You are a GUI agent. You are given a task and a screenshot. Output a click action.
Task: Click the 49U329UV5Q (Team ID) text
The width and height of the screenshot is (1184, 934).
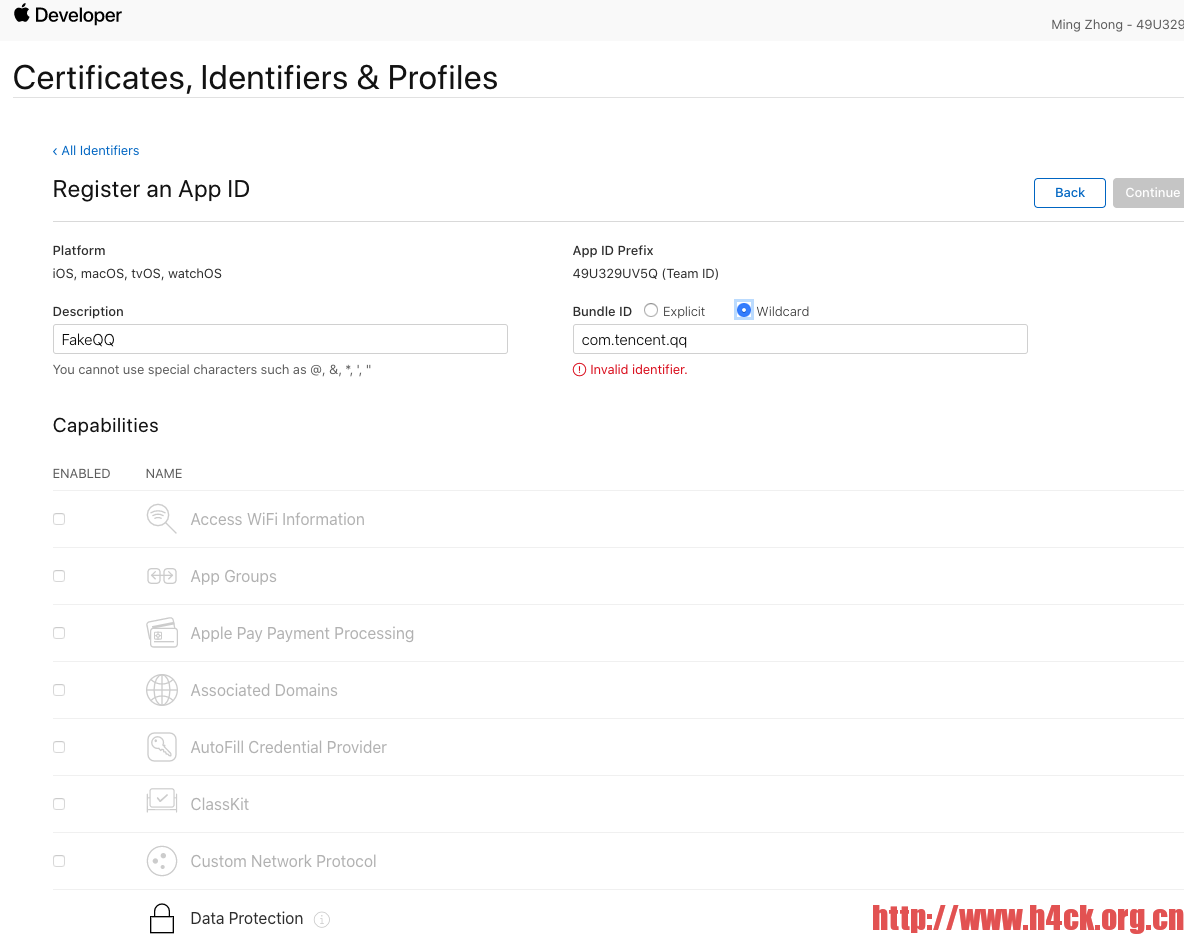pyautogui.click(x=646, y=273)
